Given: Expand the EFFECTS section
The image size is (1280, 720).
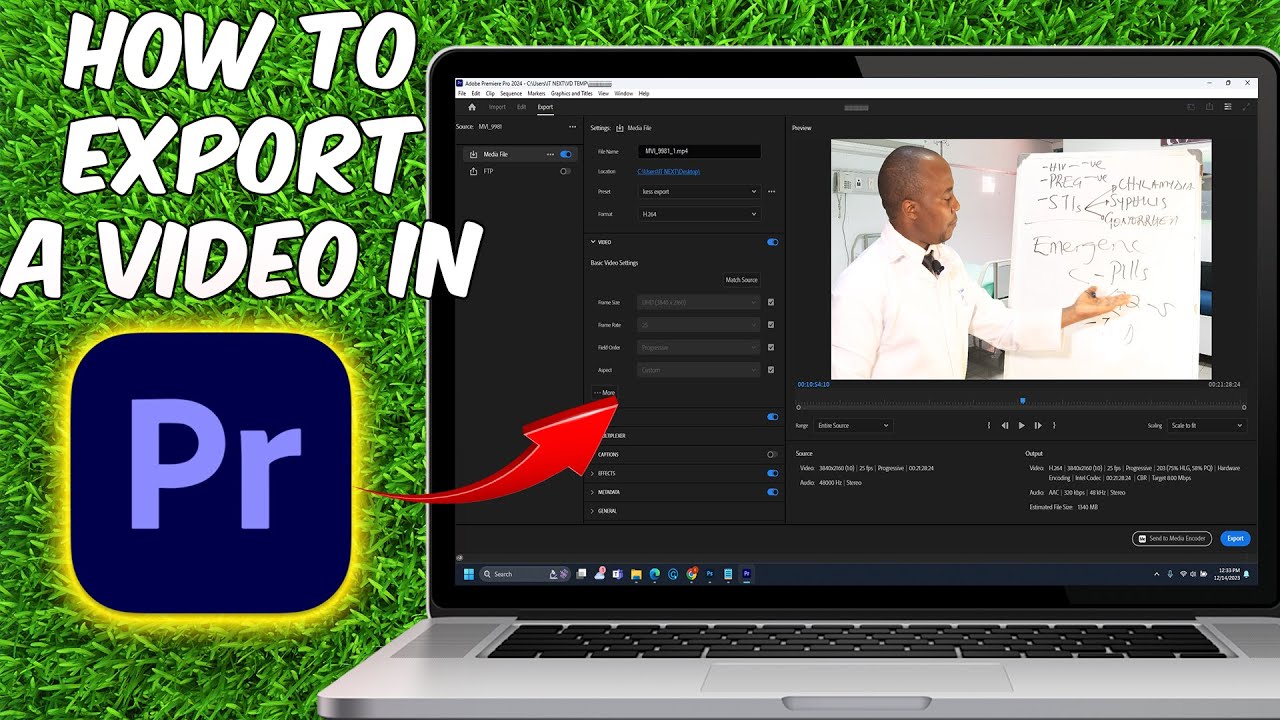Looking at the screenshot, I should click(592, 473).
